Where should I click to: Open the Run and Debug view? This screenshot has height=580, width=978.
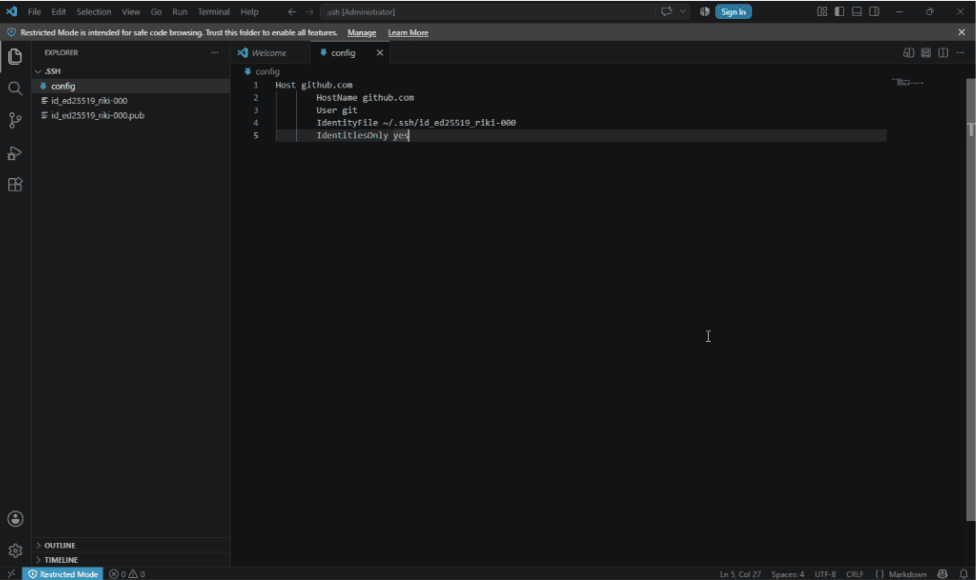tap(15, 153)
